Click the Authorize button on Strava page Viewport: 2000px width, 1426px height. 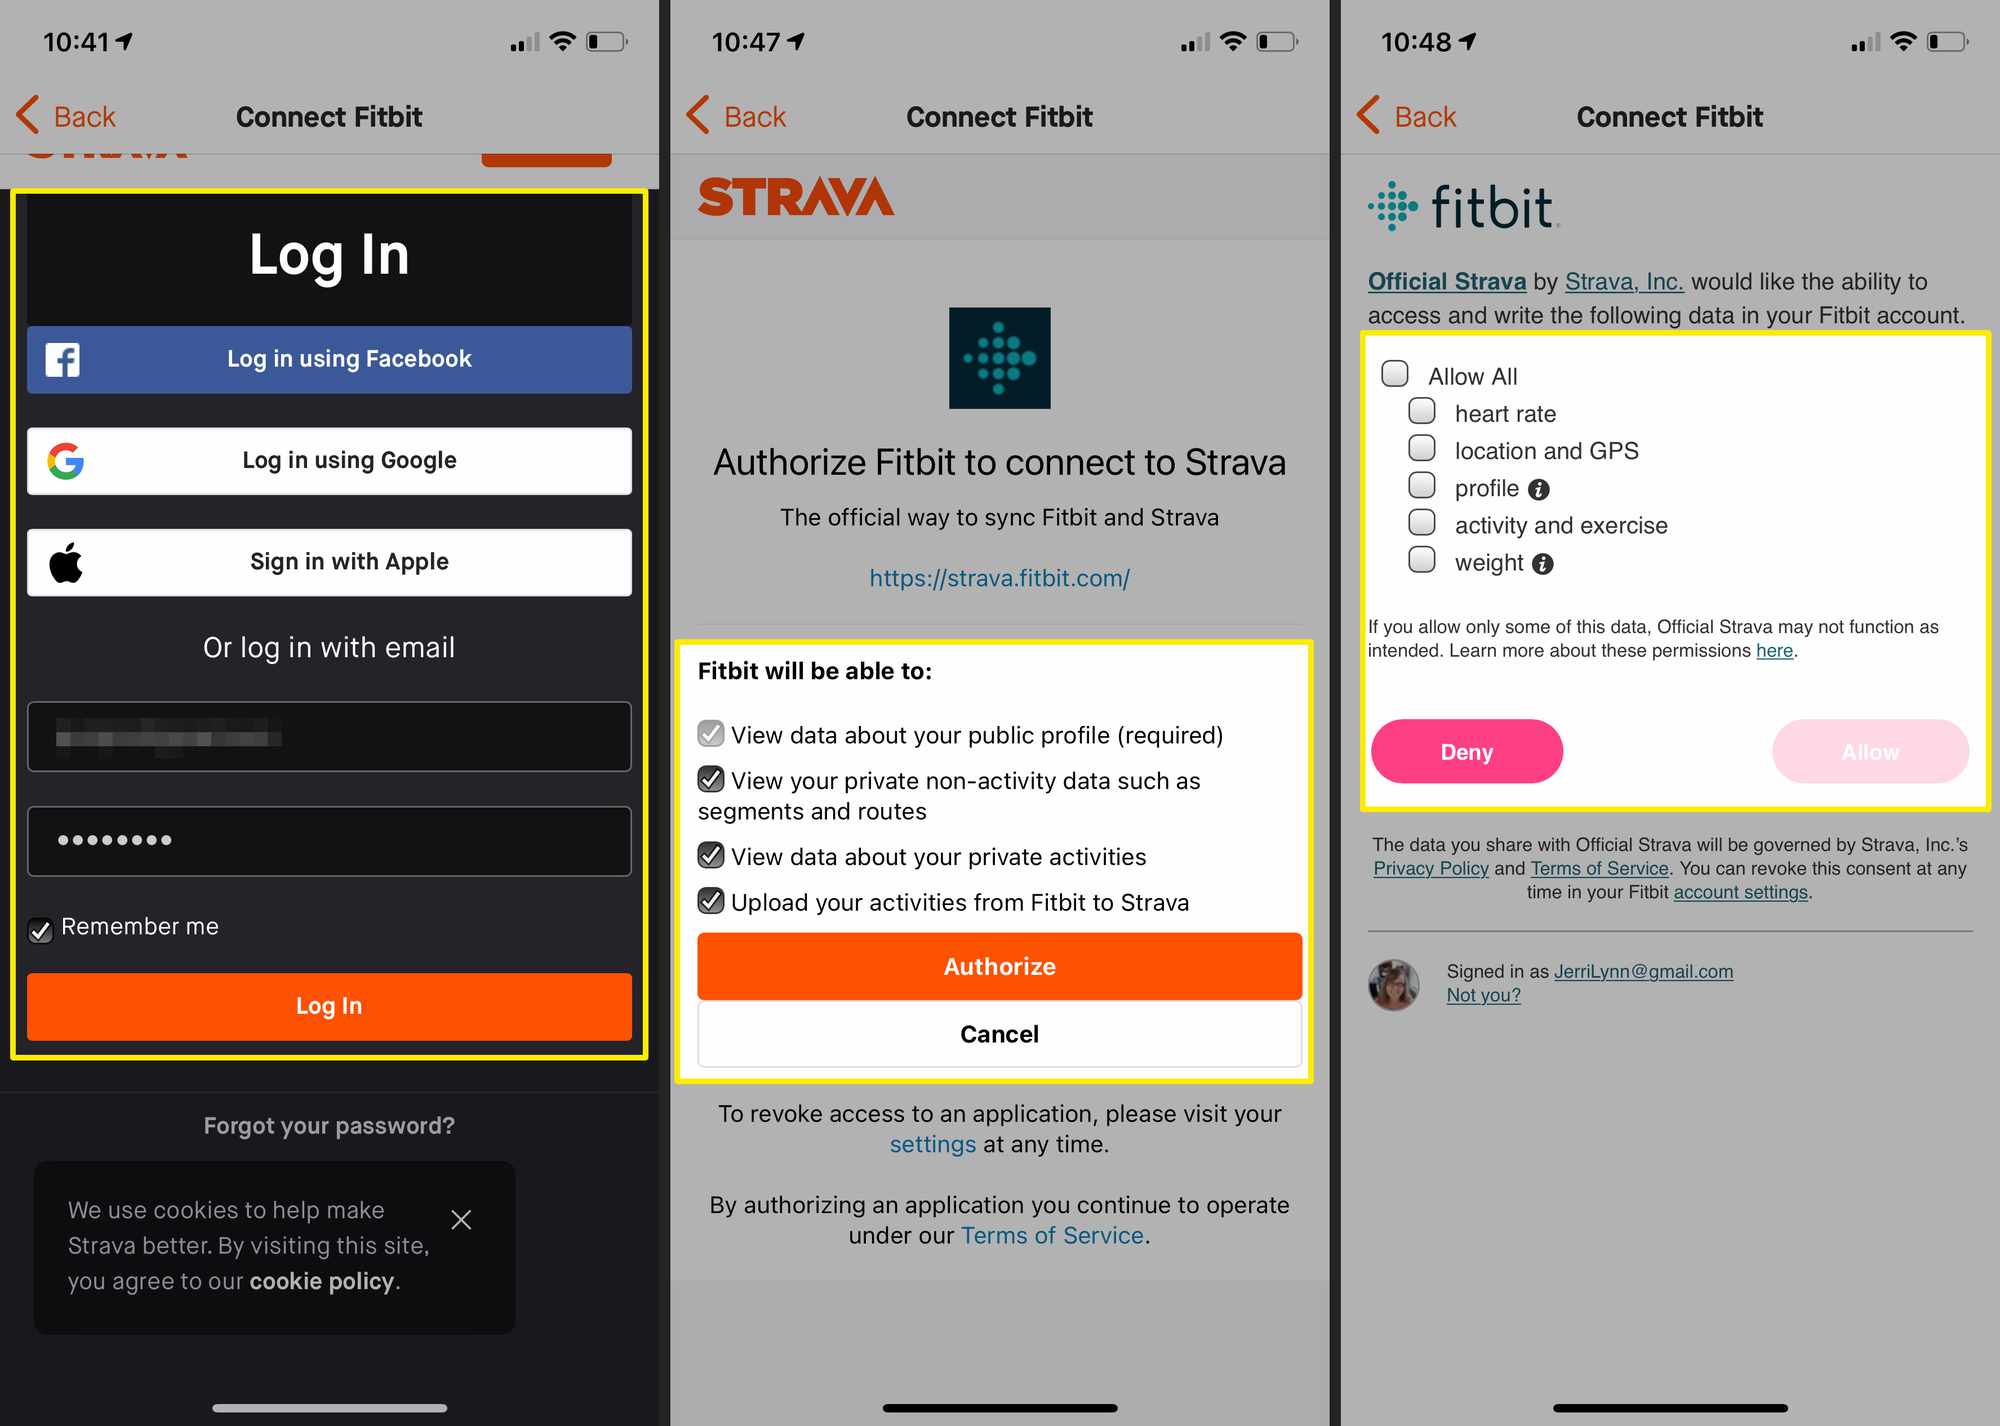[1000, 966]
